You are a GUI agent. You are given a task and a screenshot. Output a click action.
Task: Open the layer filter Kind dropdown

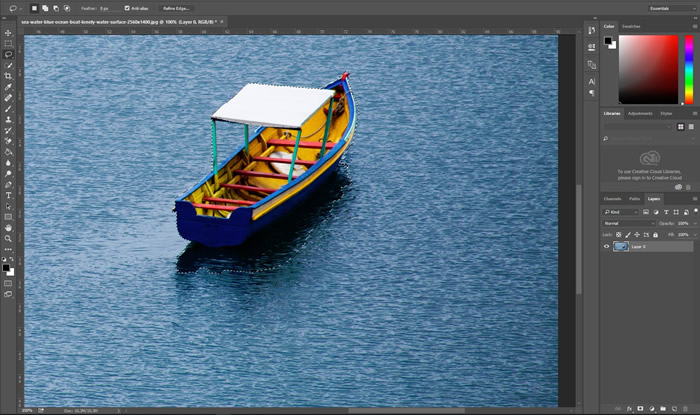click(620, 212)
